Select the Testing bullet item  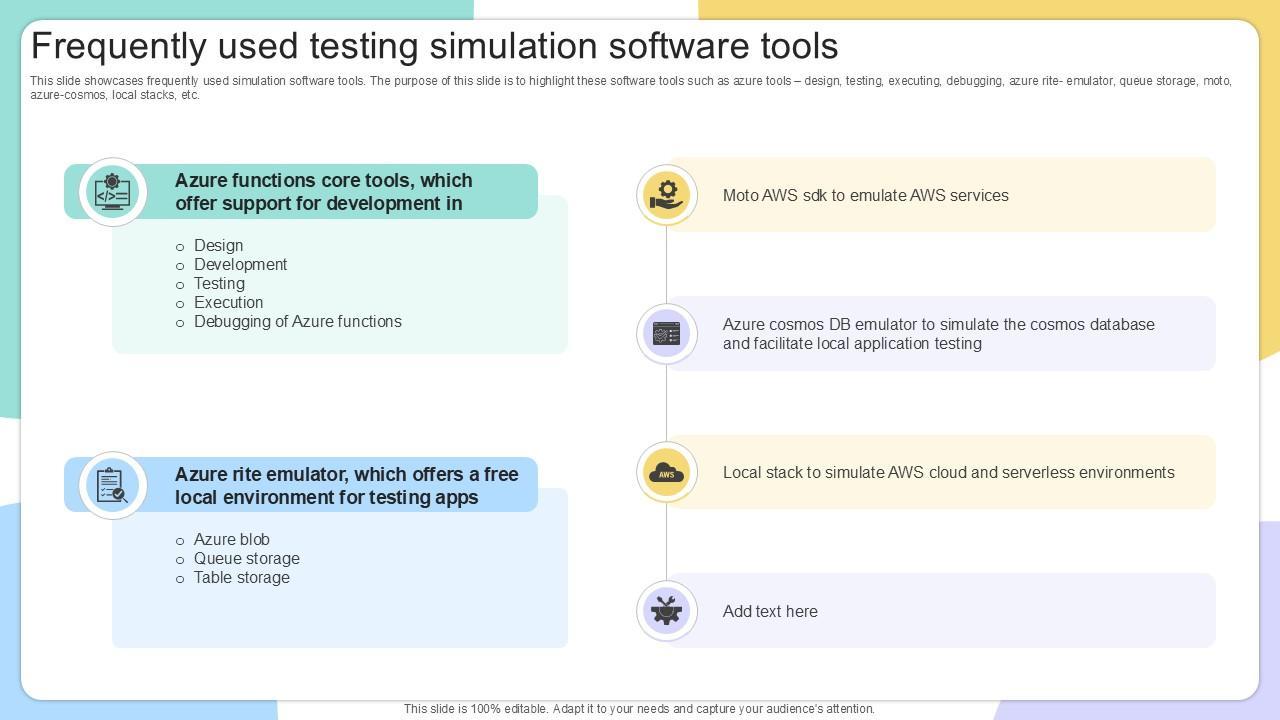219,284
